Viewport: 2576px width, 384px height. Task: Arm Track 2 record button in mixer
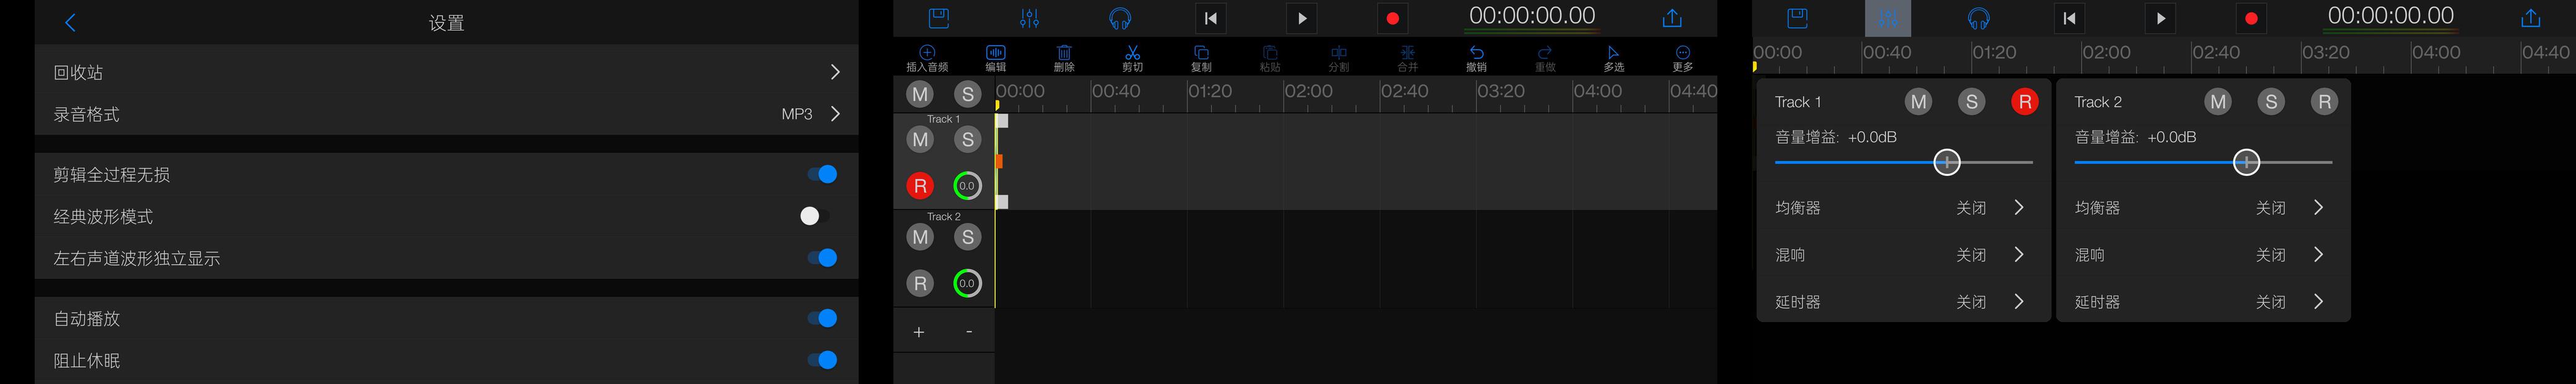[2324, 101]
